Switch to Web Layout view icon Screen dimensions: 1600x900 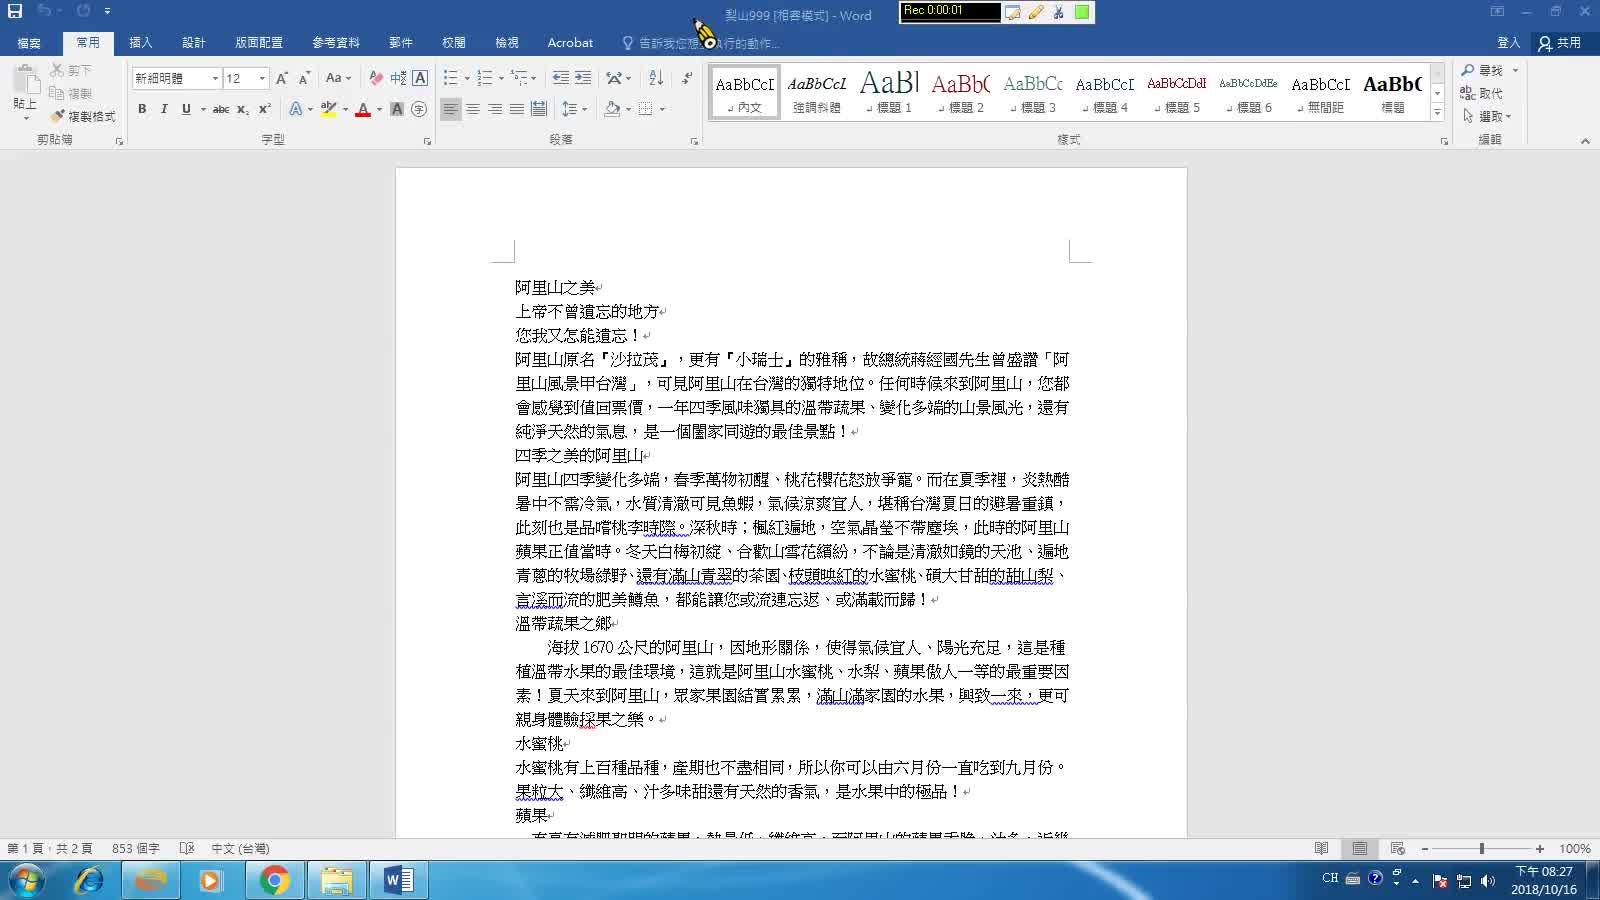point(1398,848)
